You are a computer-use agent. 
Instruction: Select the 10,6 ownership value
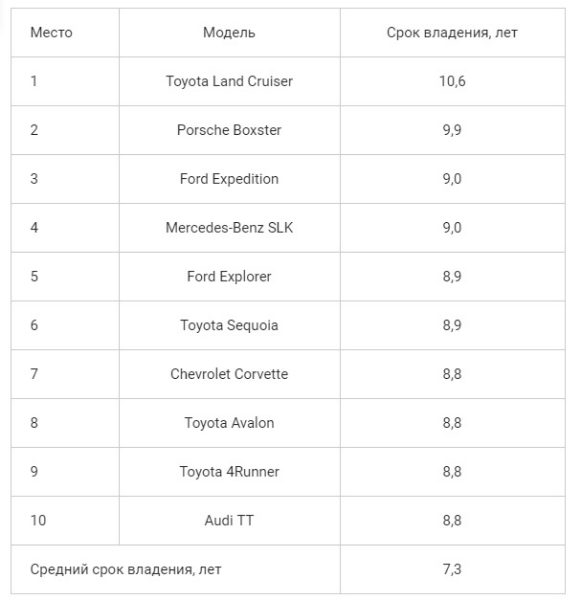tap(452, 81)
